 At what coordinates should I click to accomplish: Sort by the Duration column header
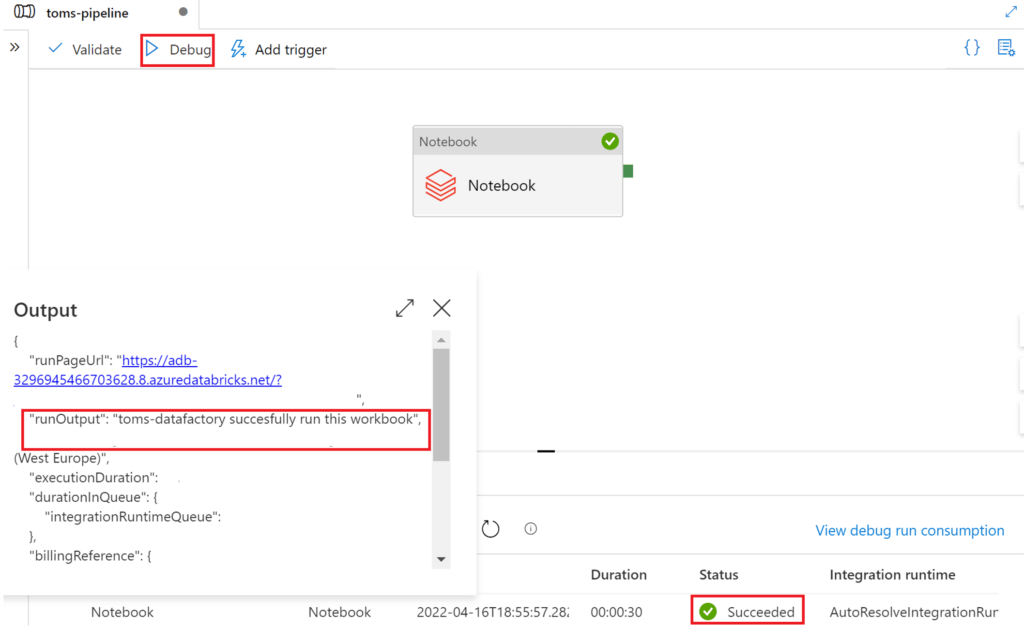(x=618, y=575)
